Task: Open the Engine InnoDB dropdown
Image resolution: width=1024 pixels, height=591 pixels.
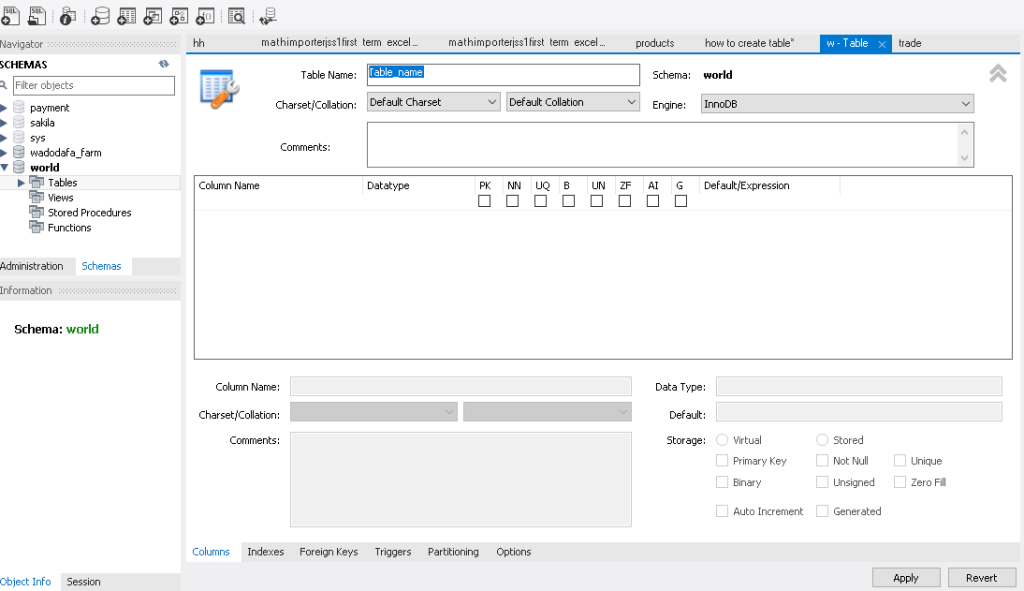Action: coord(838,104)
